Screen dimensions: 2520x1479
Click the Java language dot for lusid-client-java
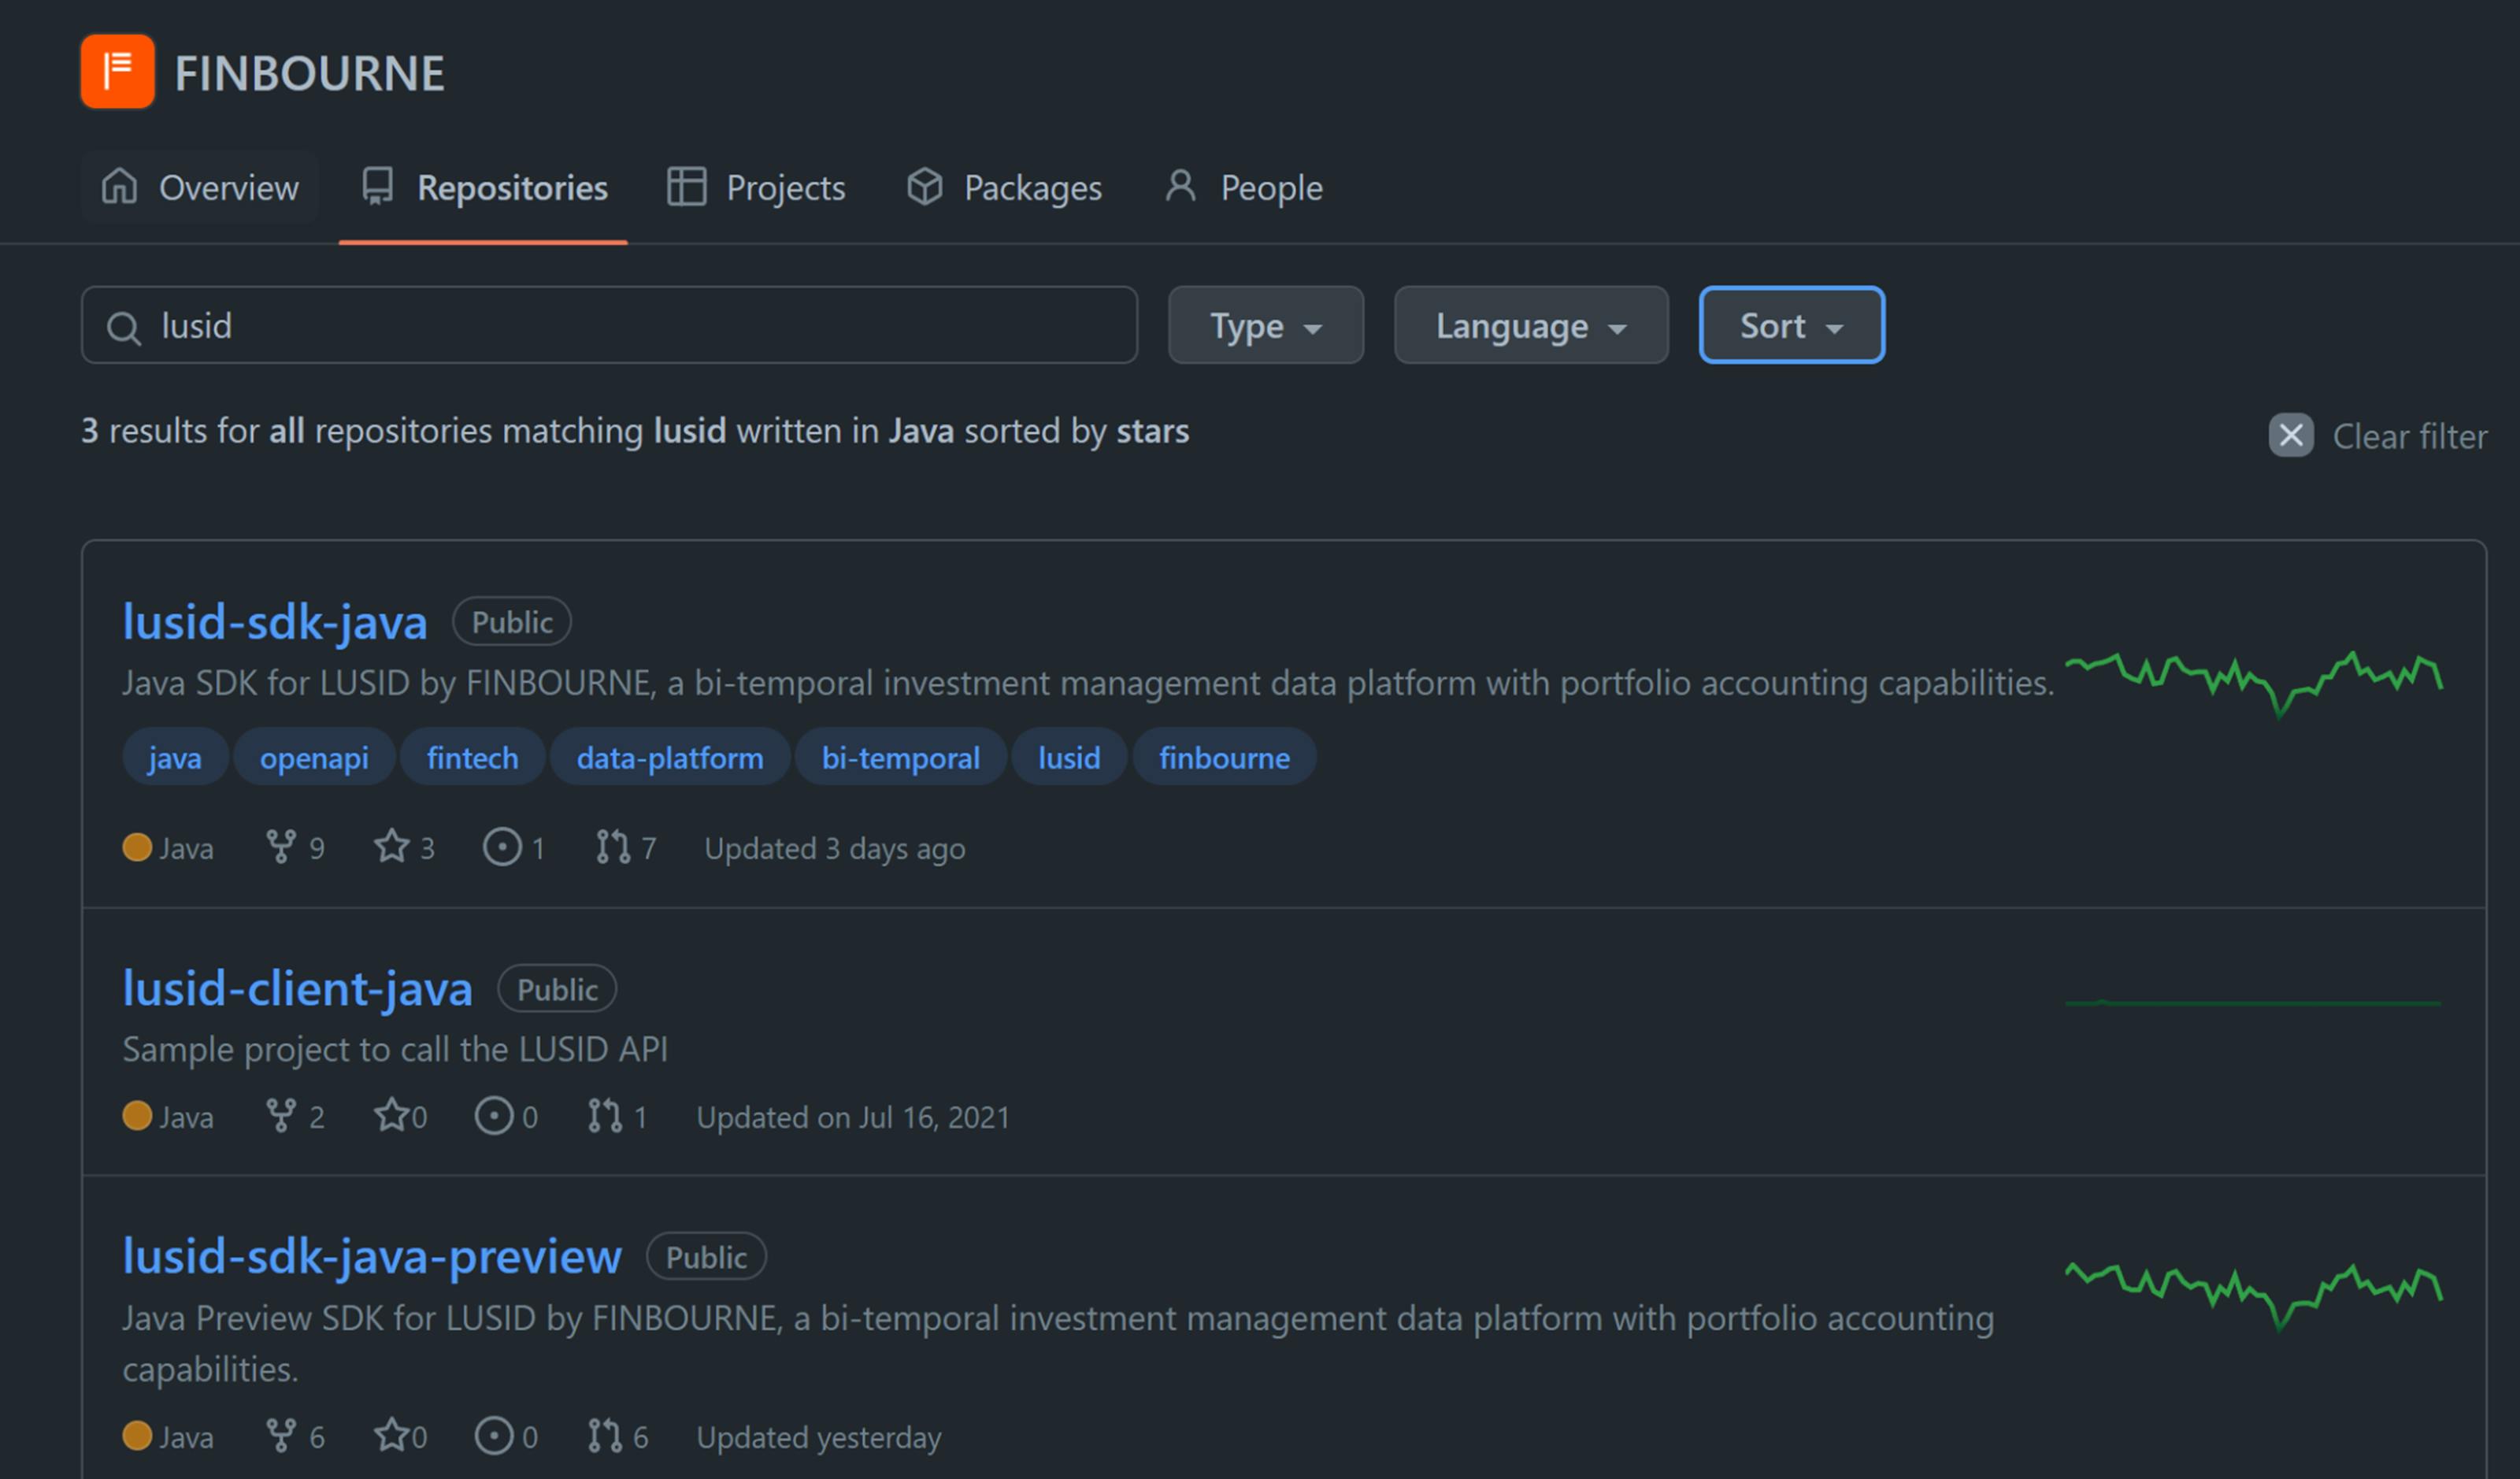(x=137, y=1115)
